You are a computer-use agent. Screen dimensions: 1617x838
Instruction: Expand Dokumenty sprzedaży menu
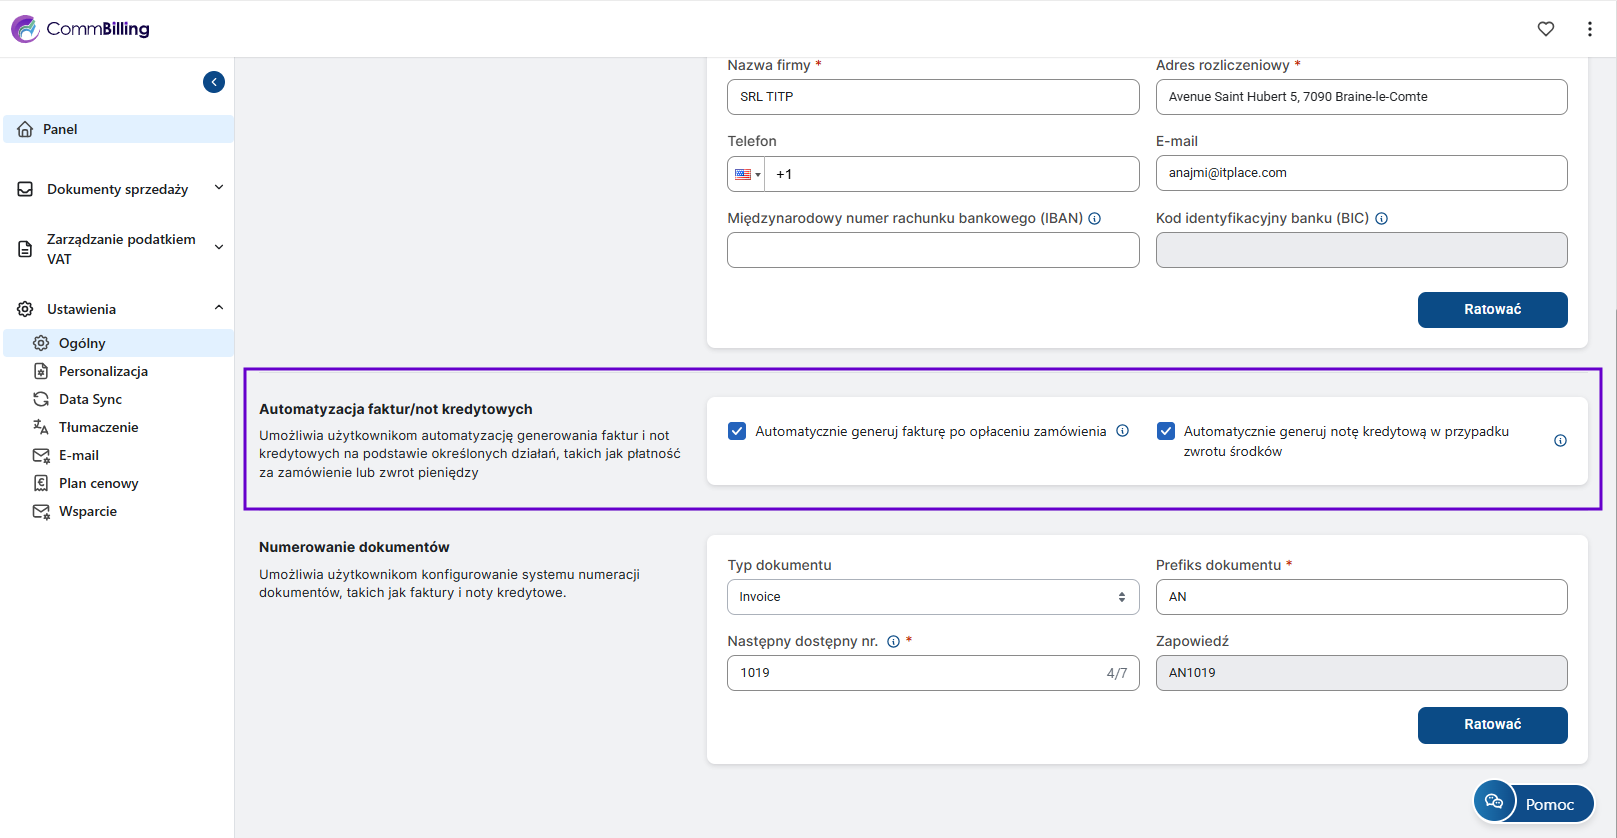[x=118, y=189]
